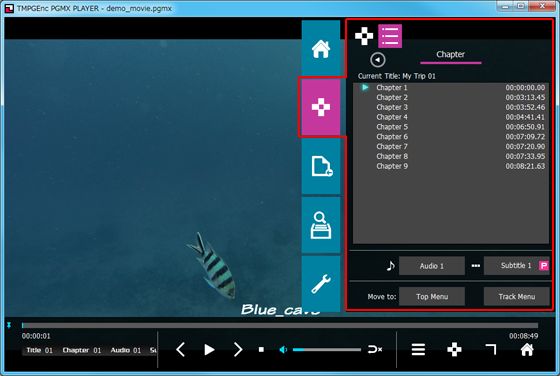This screenshot has width=560, height=376.
Task: Click the blue pin icon beside the seek bar
Action: click(x=9, y=325)
